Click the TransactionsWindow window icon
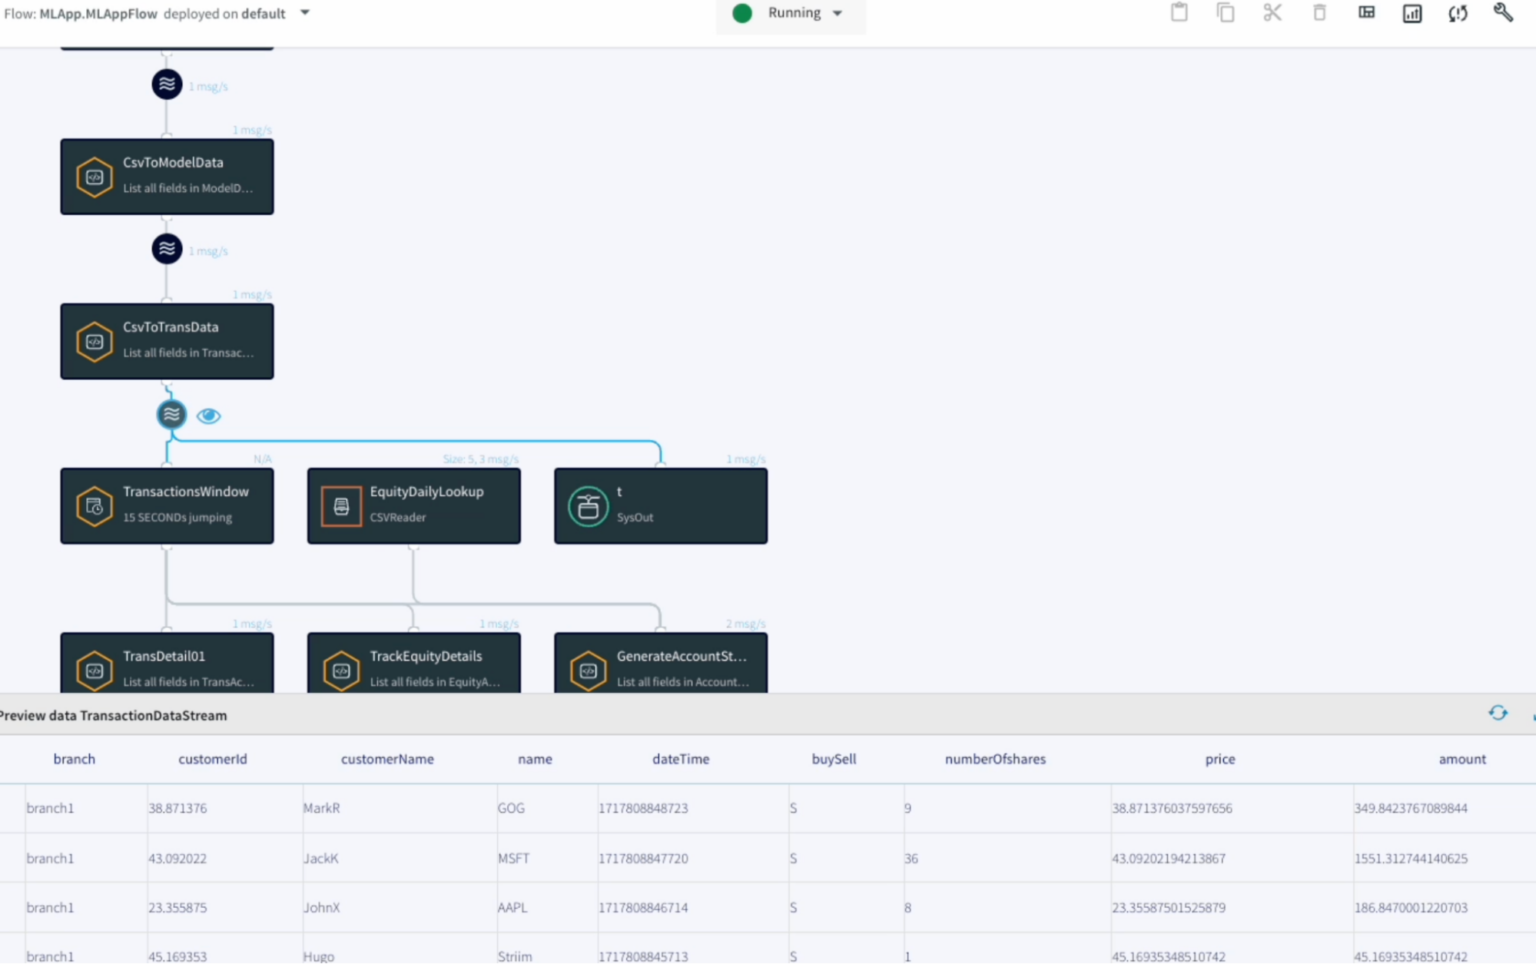1536x964 pixels. [x=94, y=505]
